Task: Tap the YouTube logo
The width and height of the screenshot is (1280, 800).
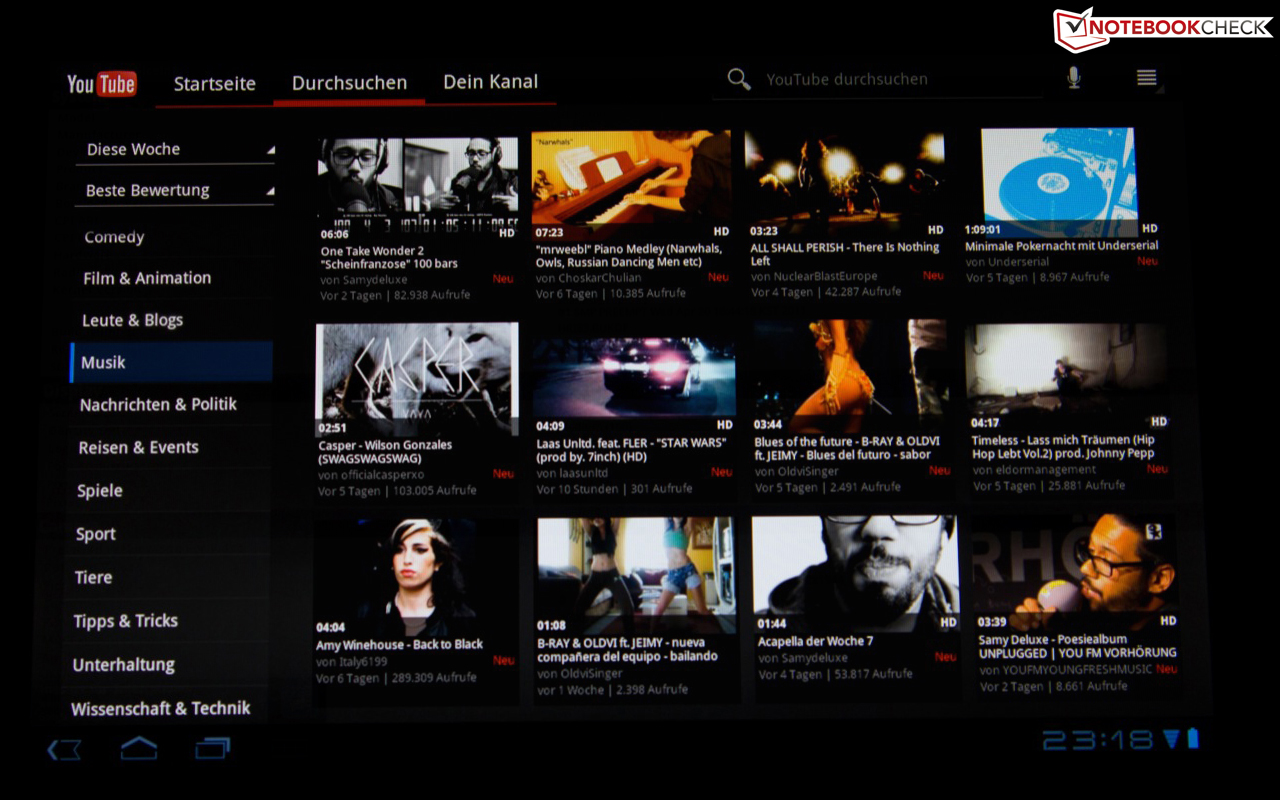Action: tap(101, 84)
